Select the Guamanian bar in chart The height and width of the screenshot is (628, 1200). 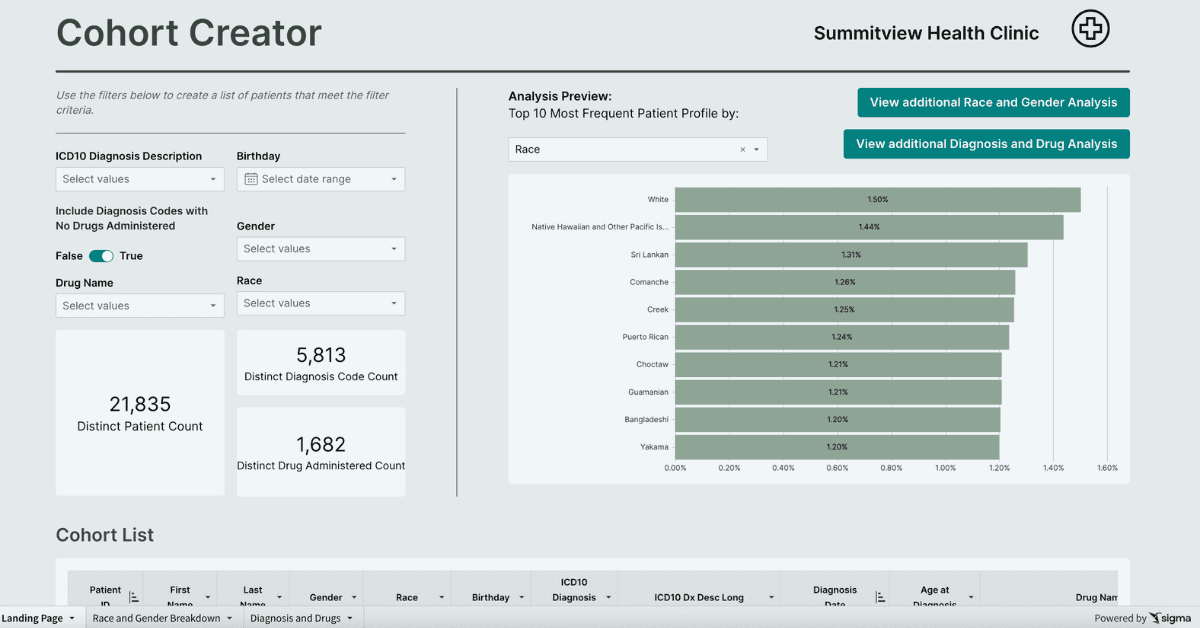pos(838,392)
